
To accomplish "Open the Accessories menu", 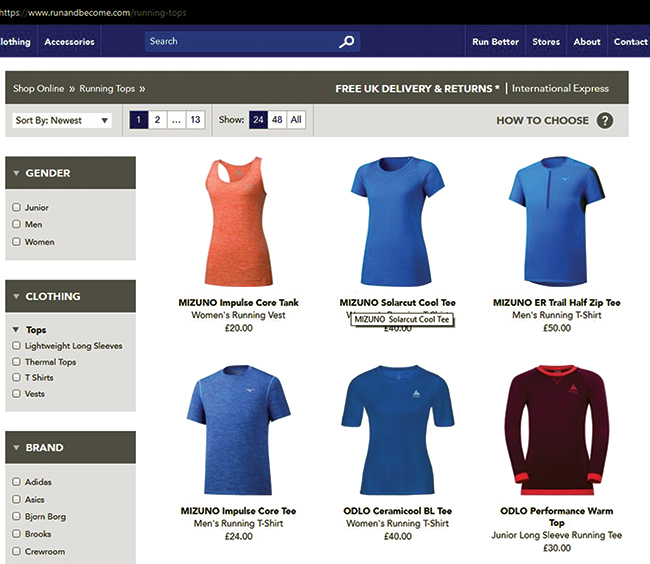I will 69,41.
